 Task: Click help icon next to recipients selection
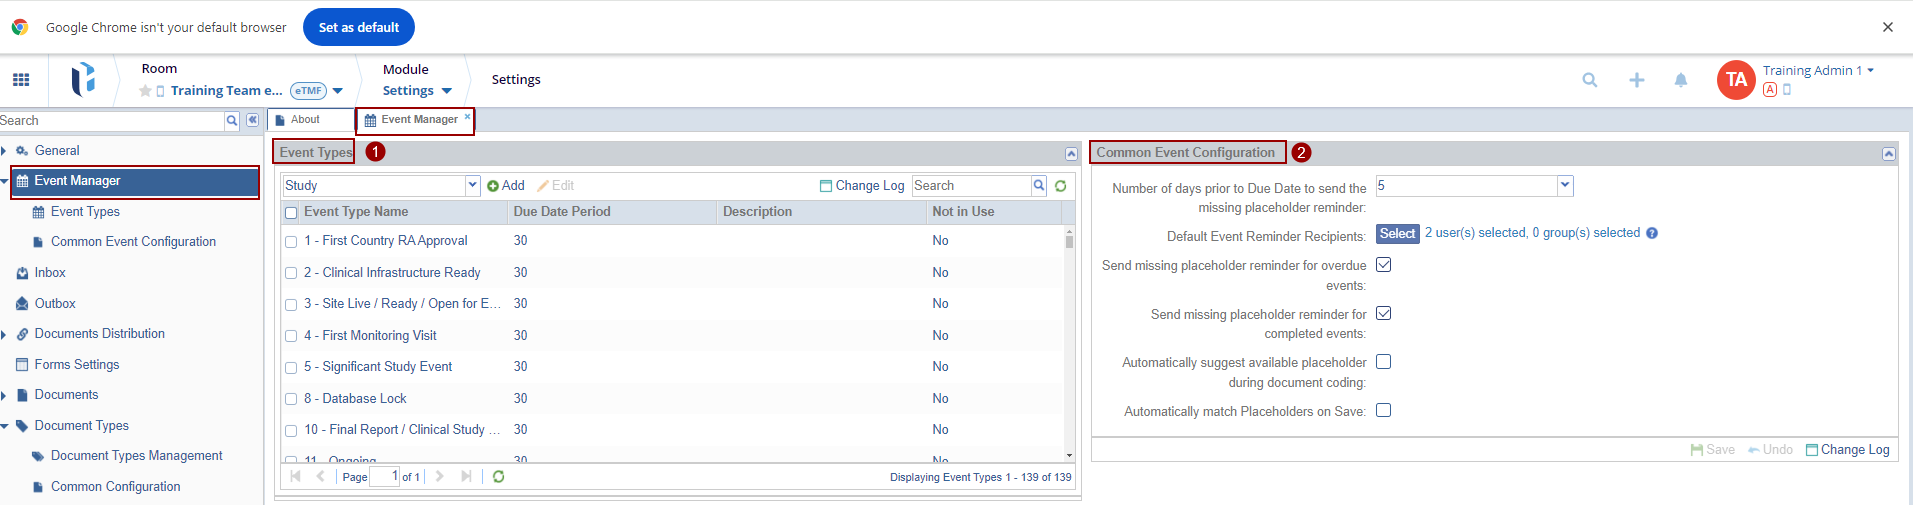1652,233
